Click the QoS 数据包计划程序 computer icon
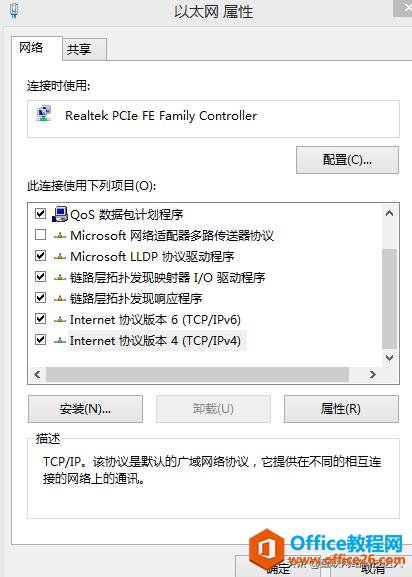The width and height of the screenshot is (412, 577). click(60, 214)
